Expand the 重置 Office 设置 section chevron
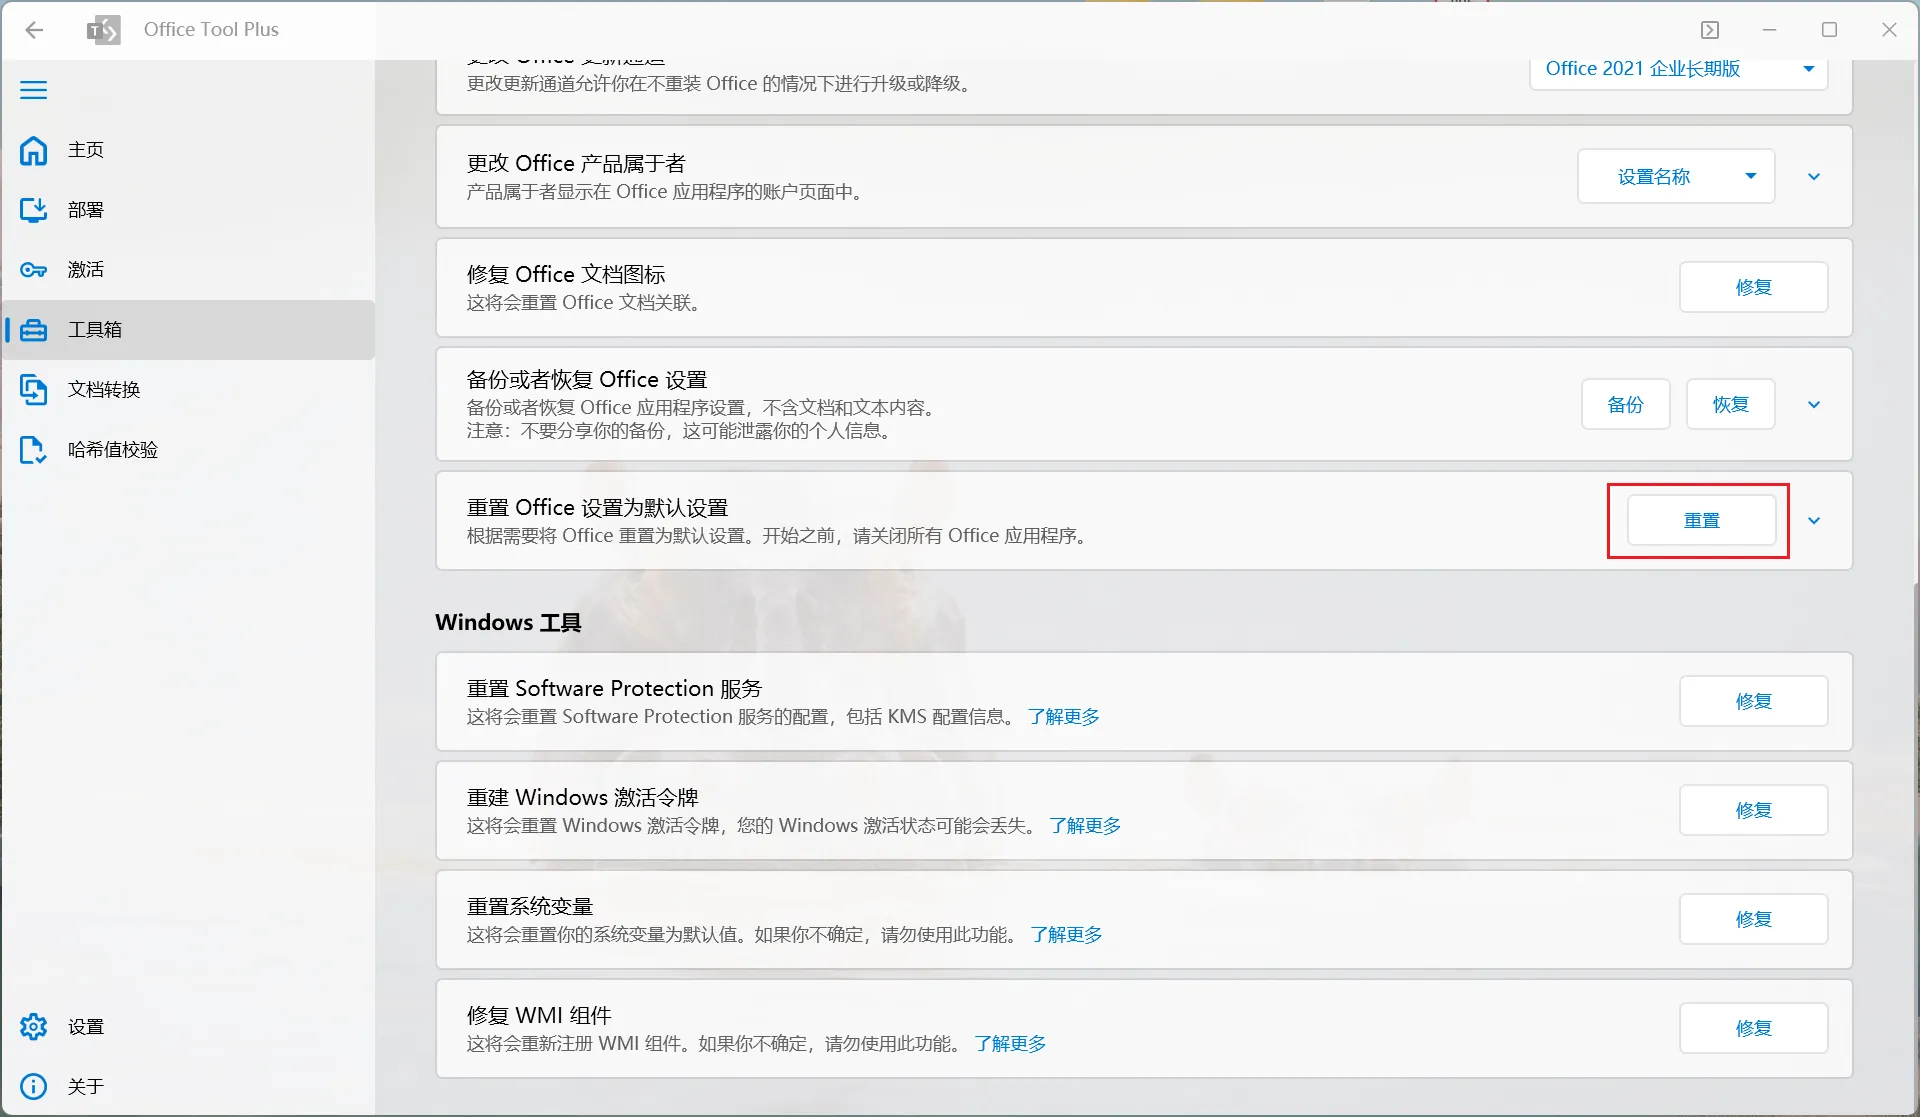The width and height of the screenshot is (1920, 1117). [1816, 520]
